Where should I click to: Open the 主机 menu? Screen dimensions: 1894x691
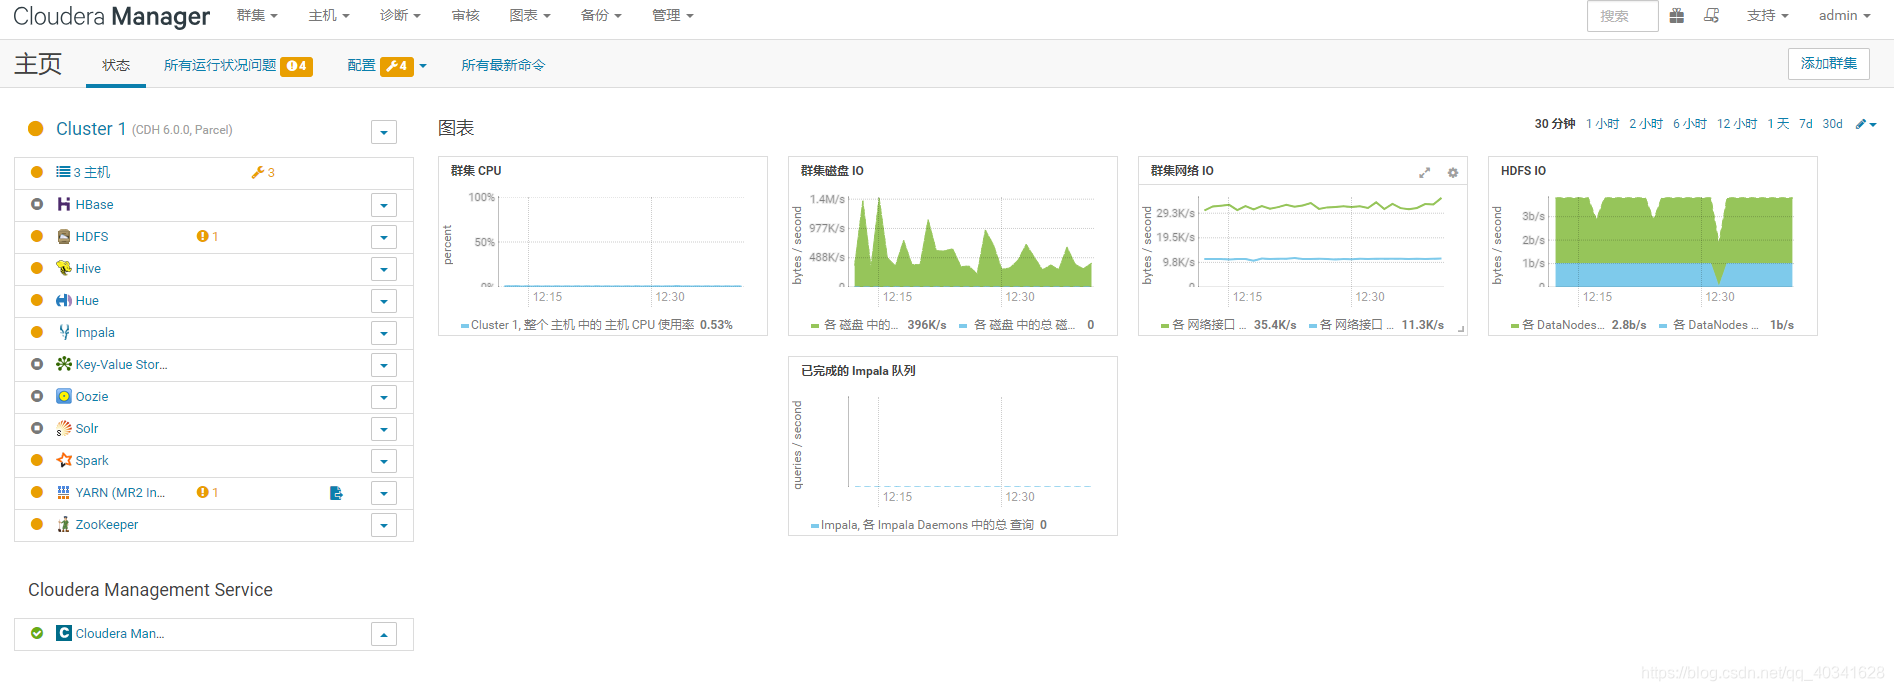[329, 15]
